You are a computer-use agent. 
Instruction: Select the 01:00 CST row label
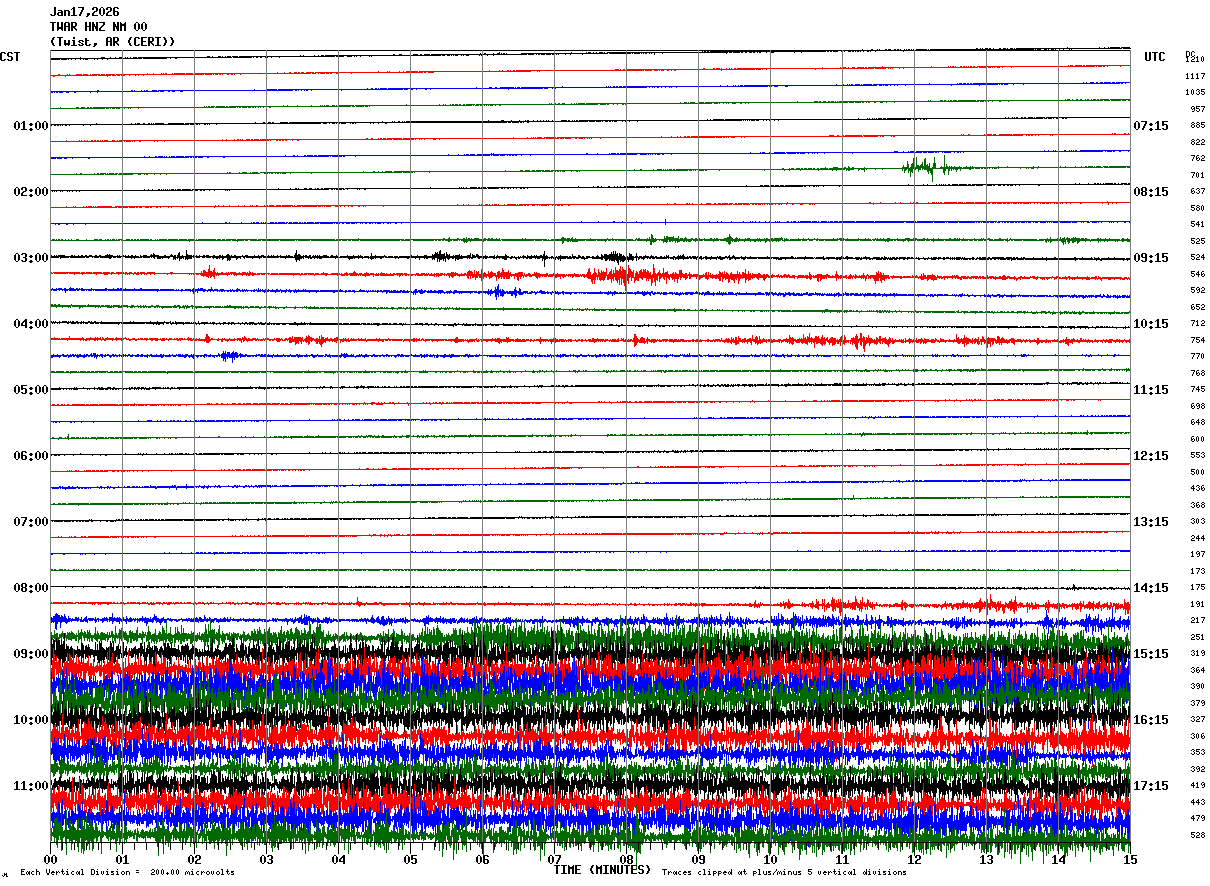pos(30,126)
